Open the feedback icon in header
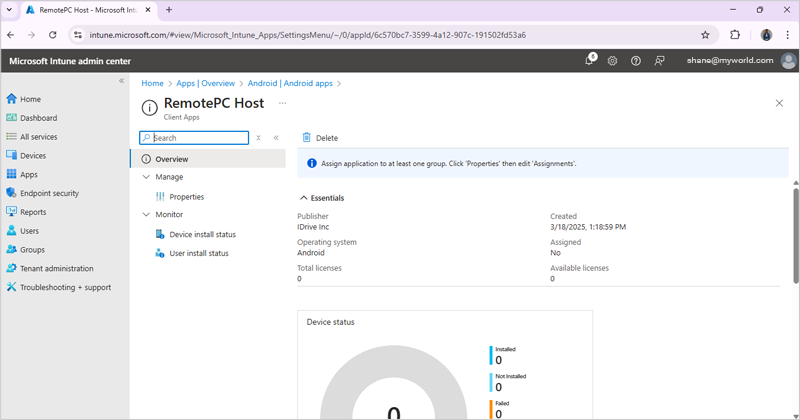Viewport: 800px width, 420px height. tap(659, 61)
